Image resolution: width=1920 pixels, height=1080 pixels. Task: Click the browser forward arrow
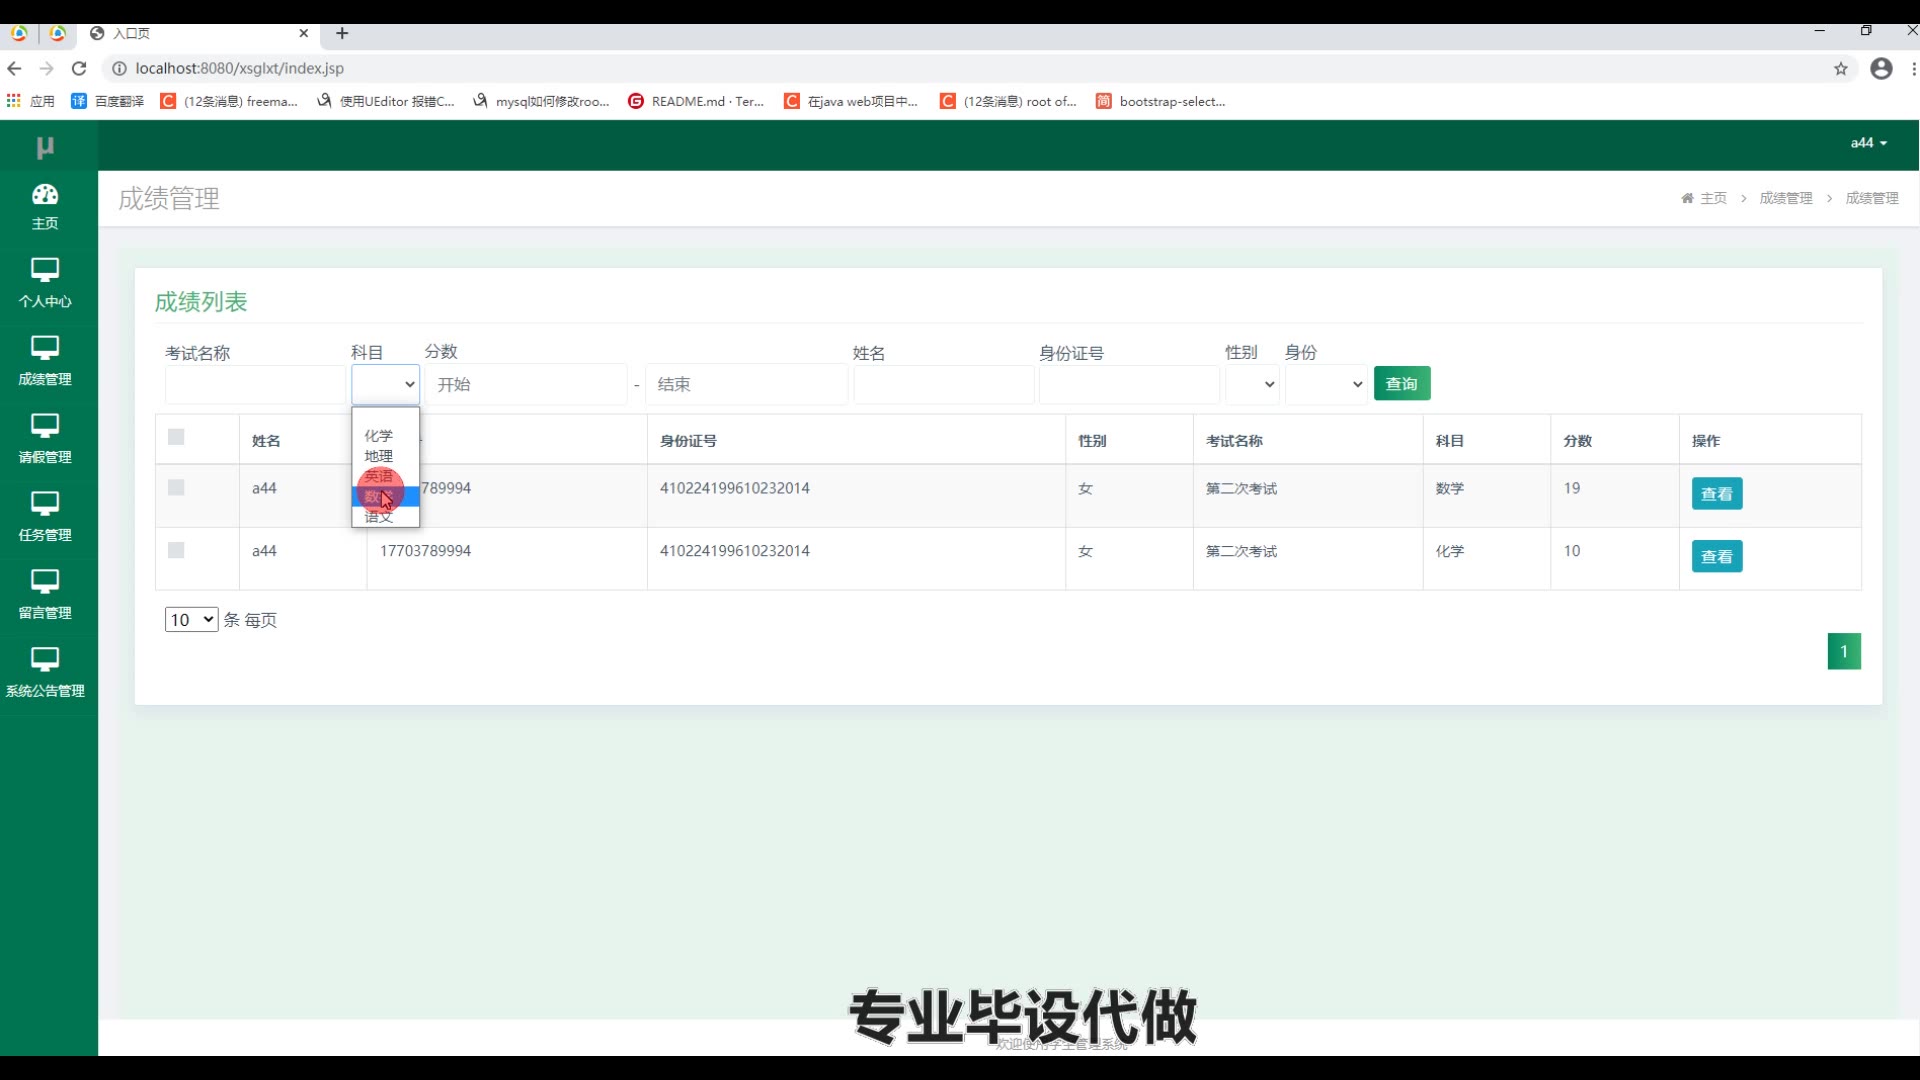(x=46, y=68)
